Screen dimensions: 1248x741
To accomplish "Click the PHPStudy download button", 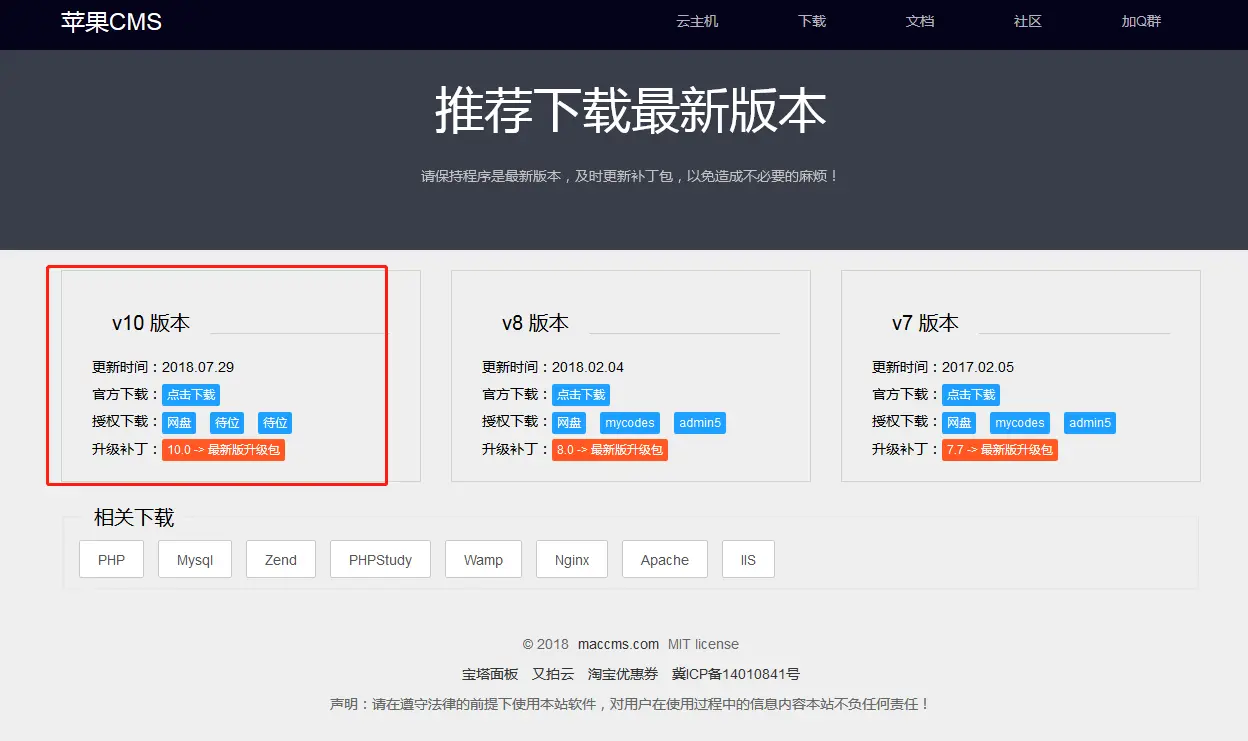I will [x=380, y=559].
